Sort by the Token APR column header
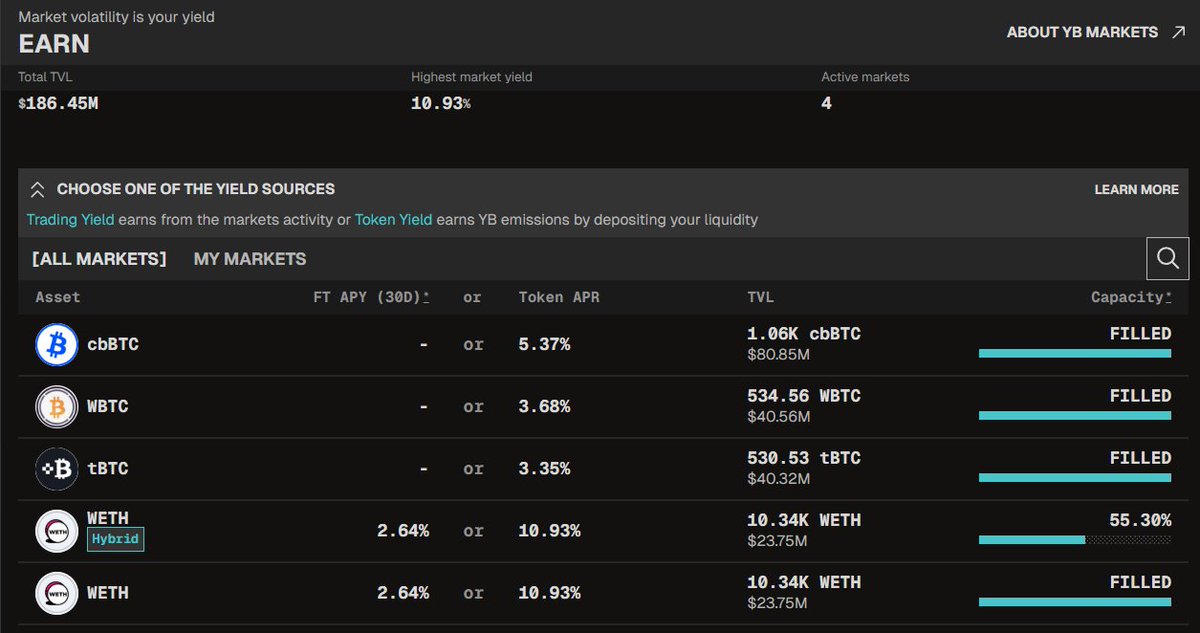This screenshot has height=633, width=1200. pyautogui.click(x=559, y=297)
